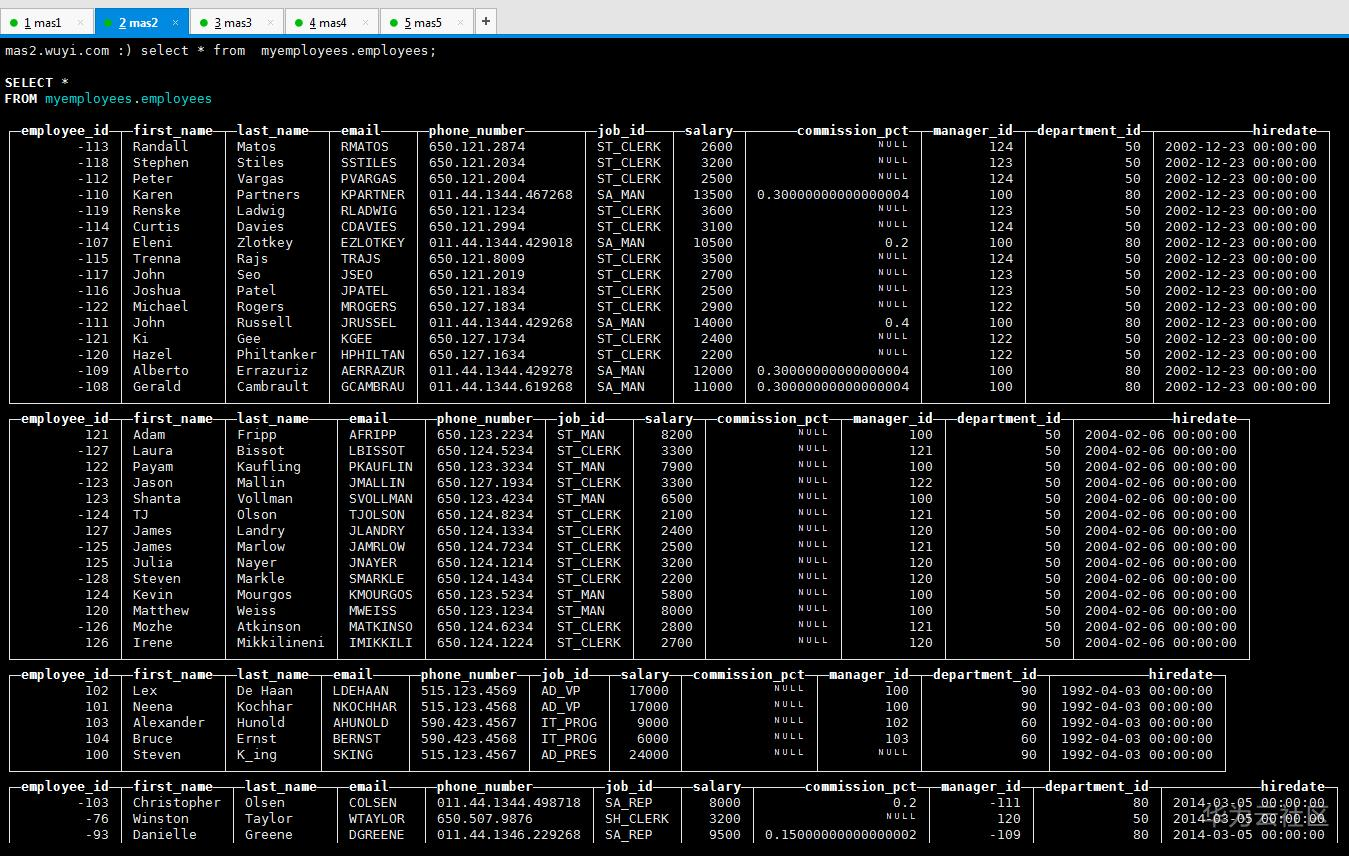Close the mas5 tab
The image size is (1349, 856).
click(460, 22)
